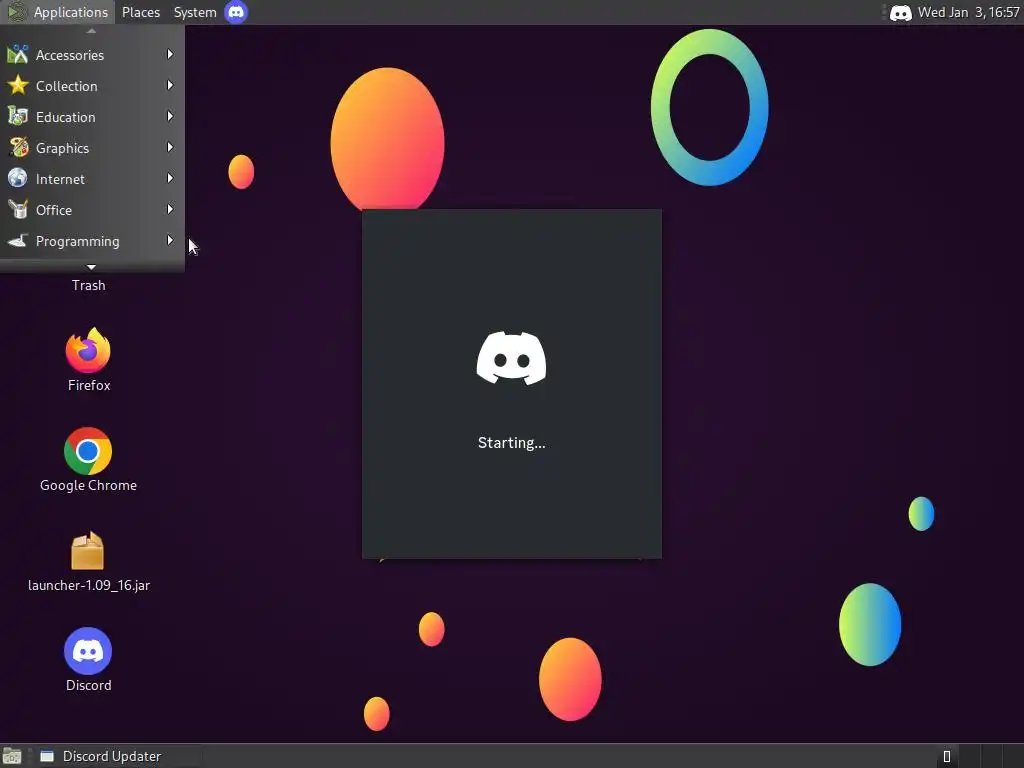Click the Discord label under desktop icon
This screenshot has height=768, width=1024.
click(x=88, y=685)
